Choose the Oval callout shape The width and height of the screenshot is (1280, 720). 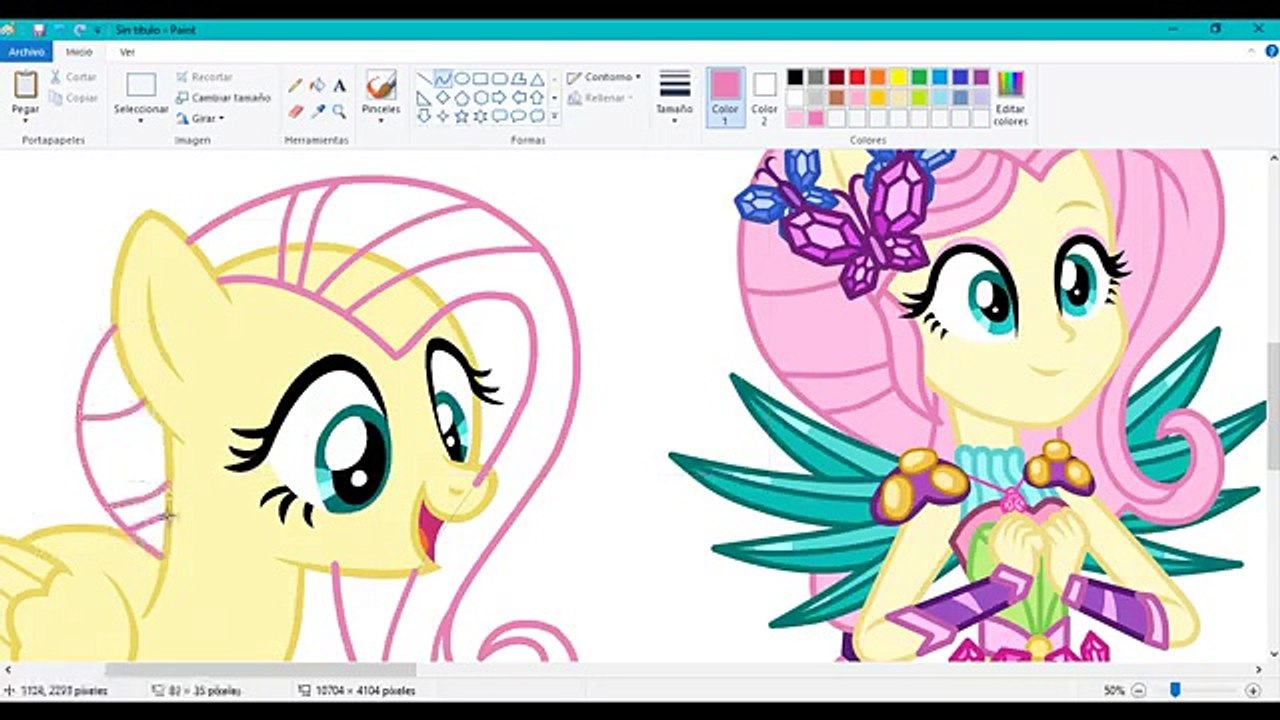[x=518, y=116]
